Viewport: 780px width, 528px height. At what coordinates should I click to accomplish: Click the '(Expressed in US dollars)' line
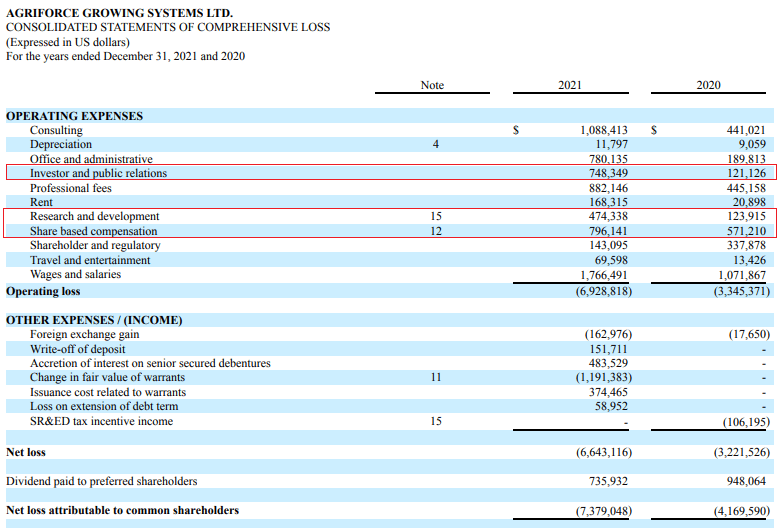(68, 42)
